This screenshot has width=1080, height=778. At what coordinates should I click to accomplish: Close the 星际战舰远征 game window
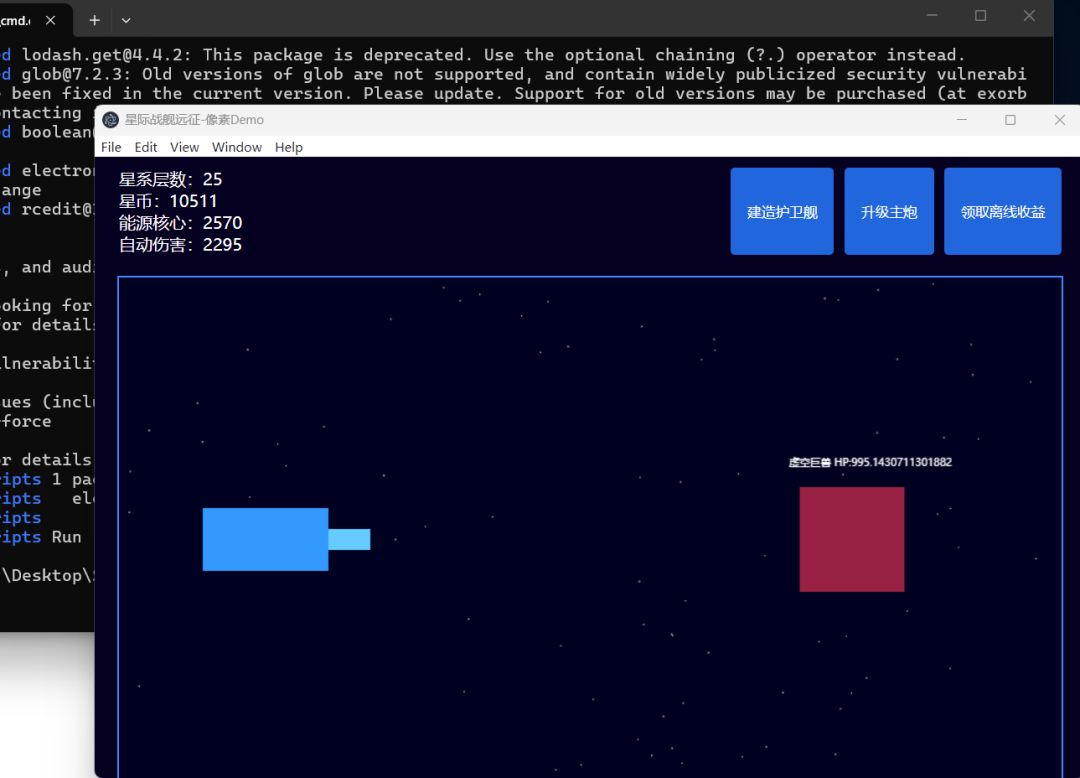(1059, 120)
